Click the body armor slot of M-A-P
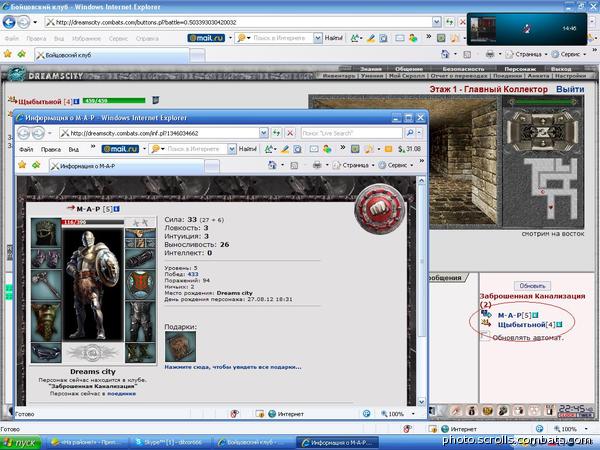Image resolution: width=600 pixels, height=450 pixels. click(46, 321)
